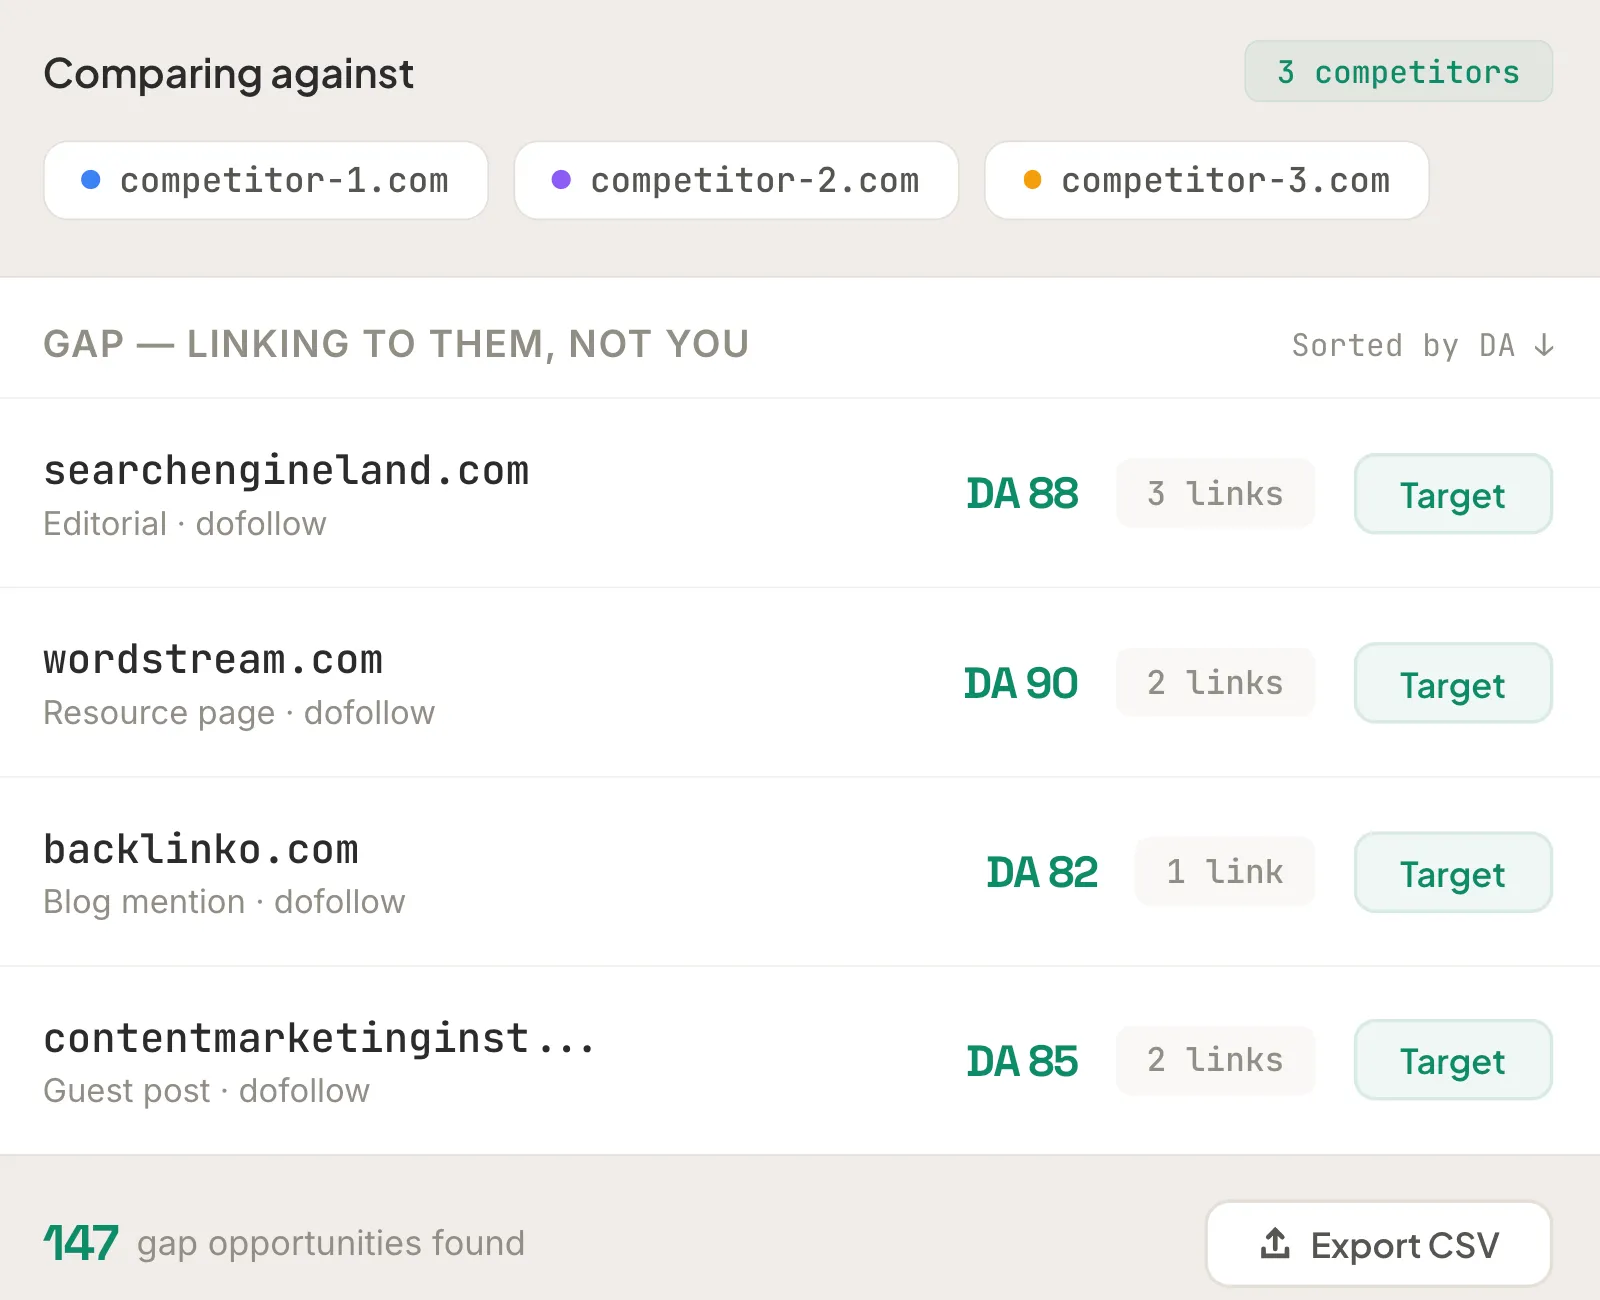Click the downward sort arrow beside DA
This screenshot has height=1300, width=1600.
1544,345
